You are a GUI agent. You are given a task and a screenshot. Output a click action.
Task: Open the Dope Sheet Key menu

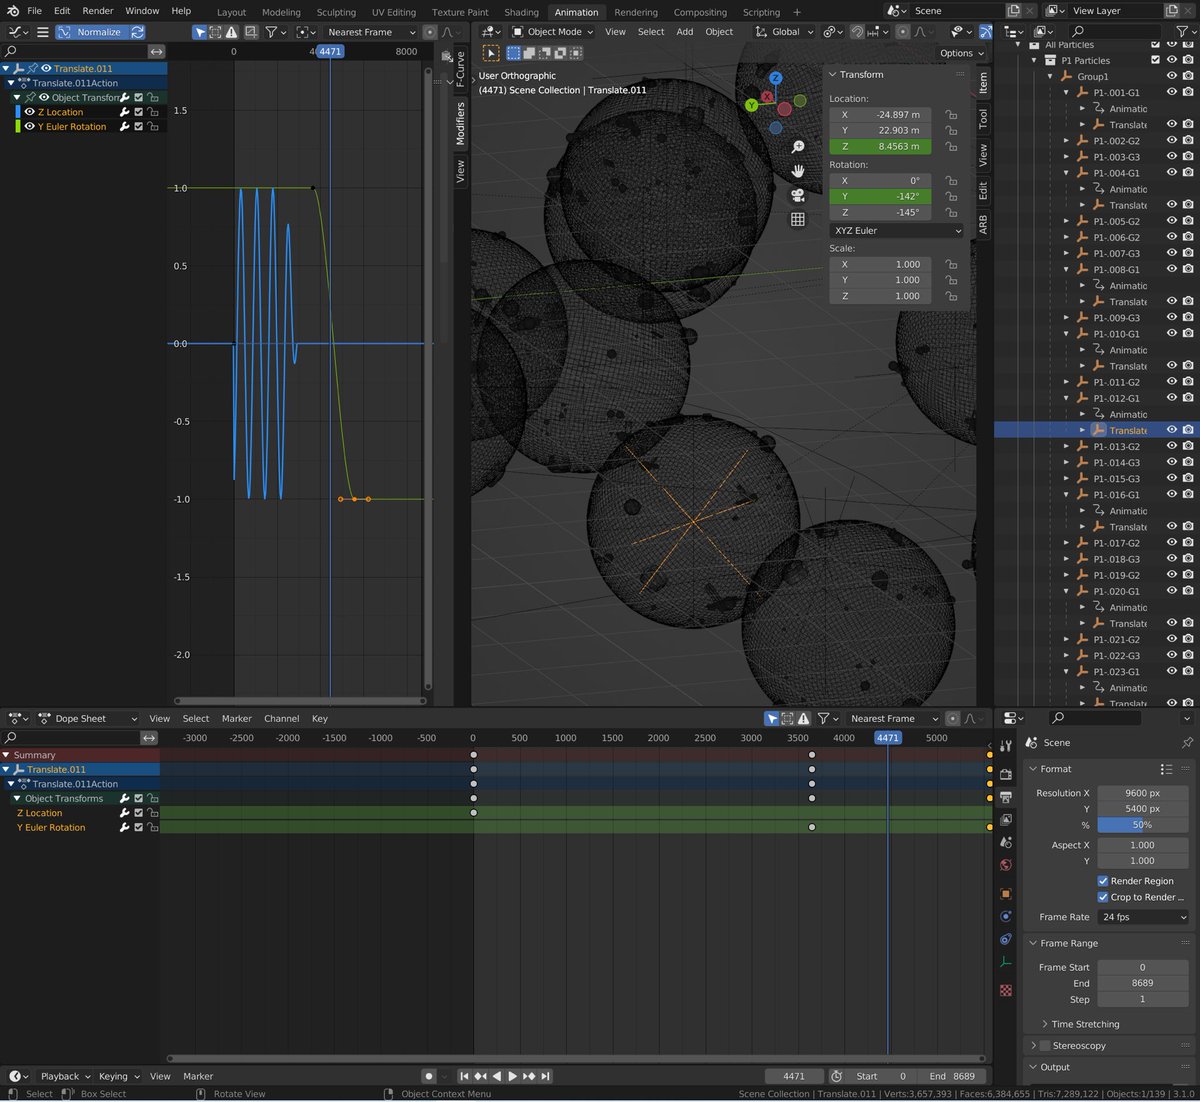[x=319, y=719]
